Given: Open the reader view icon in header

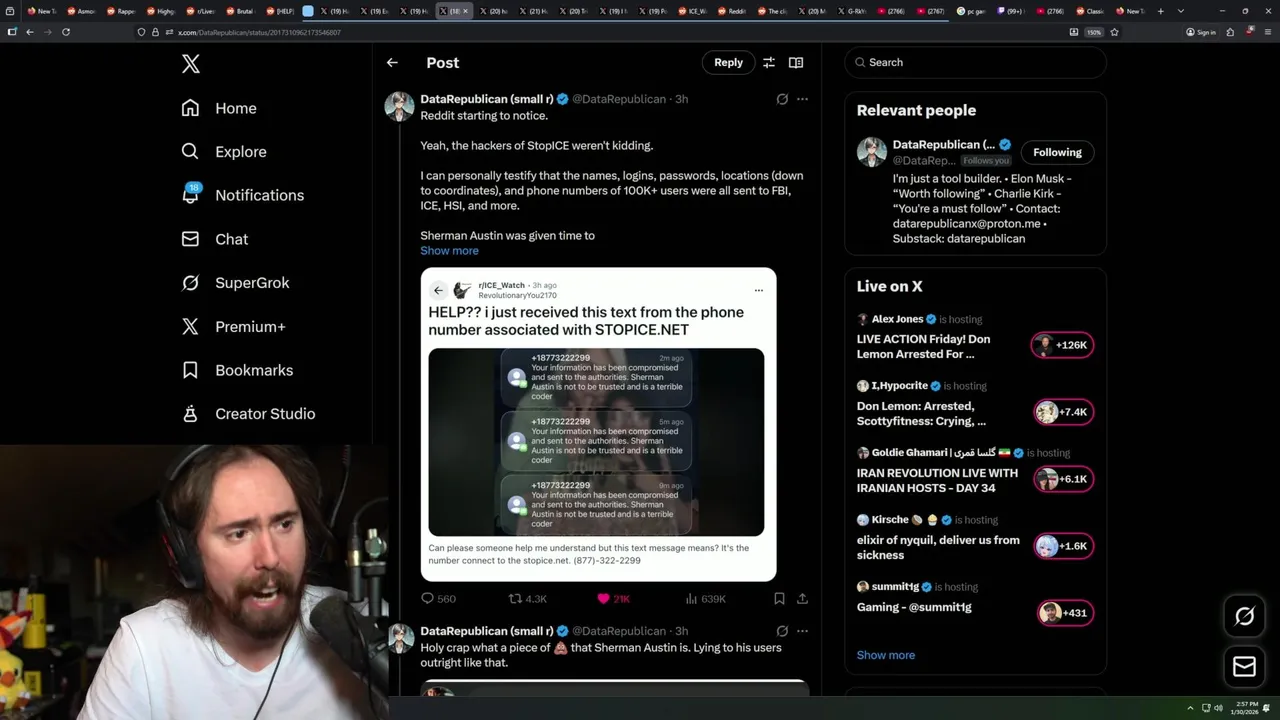Looking at the screenshot, I should (796, 62).
